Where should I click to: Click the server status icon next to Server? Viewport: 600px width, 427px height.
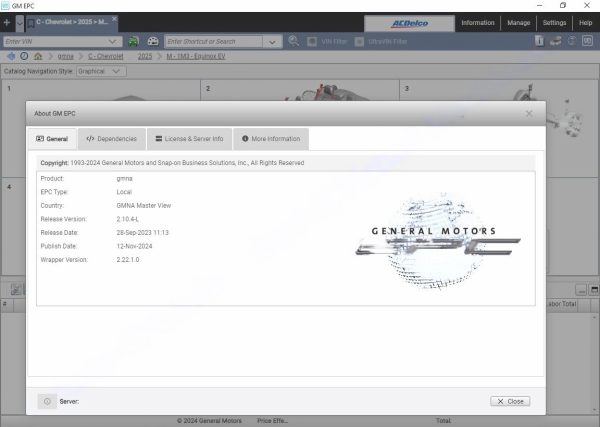click(47, 401)
